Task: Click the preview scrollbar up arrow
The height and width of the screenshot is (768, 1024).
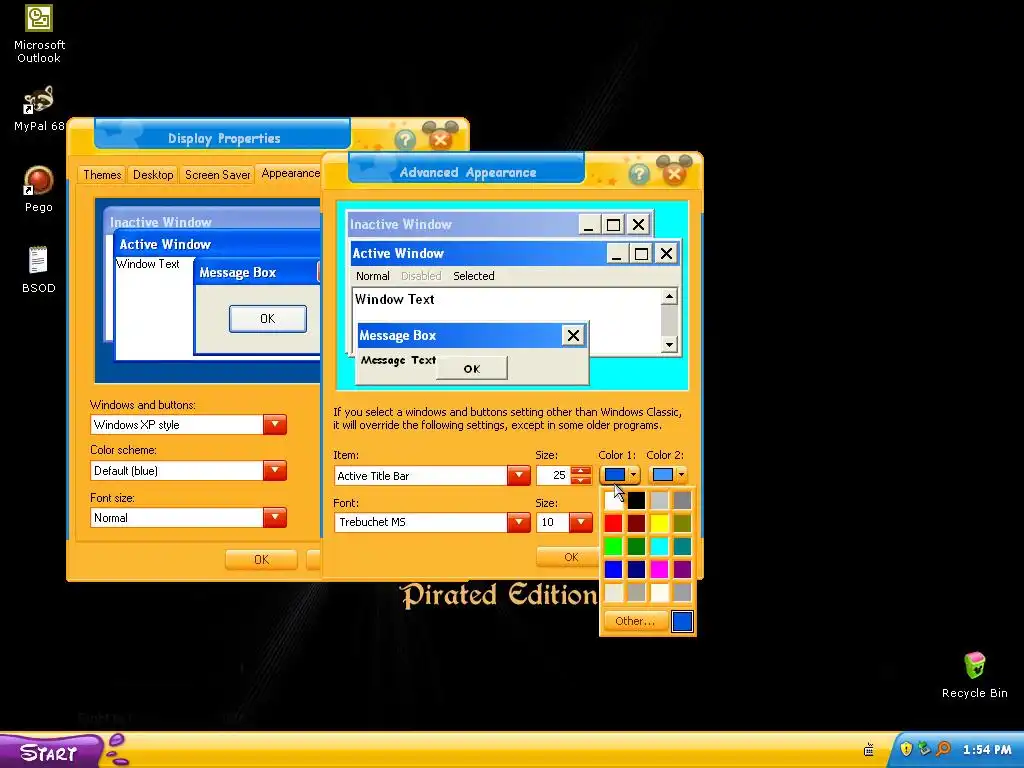Action: pyautogui.click(x=669, y=297)
